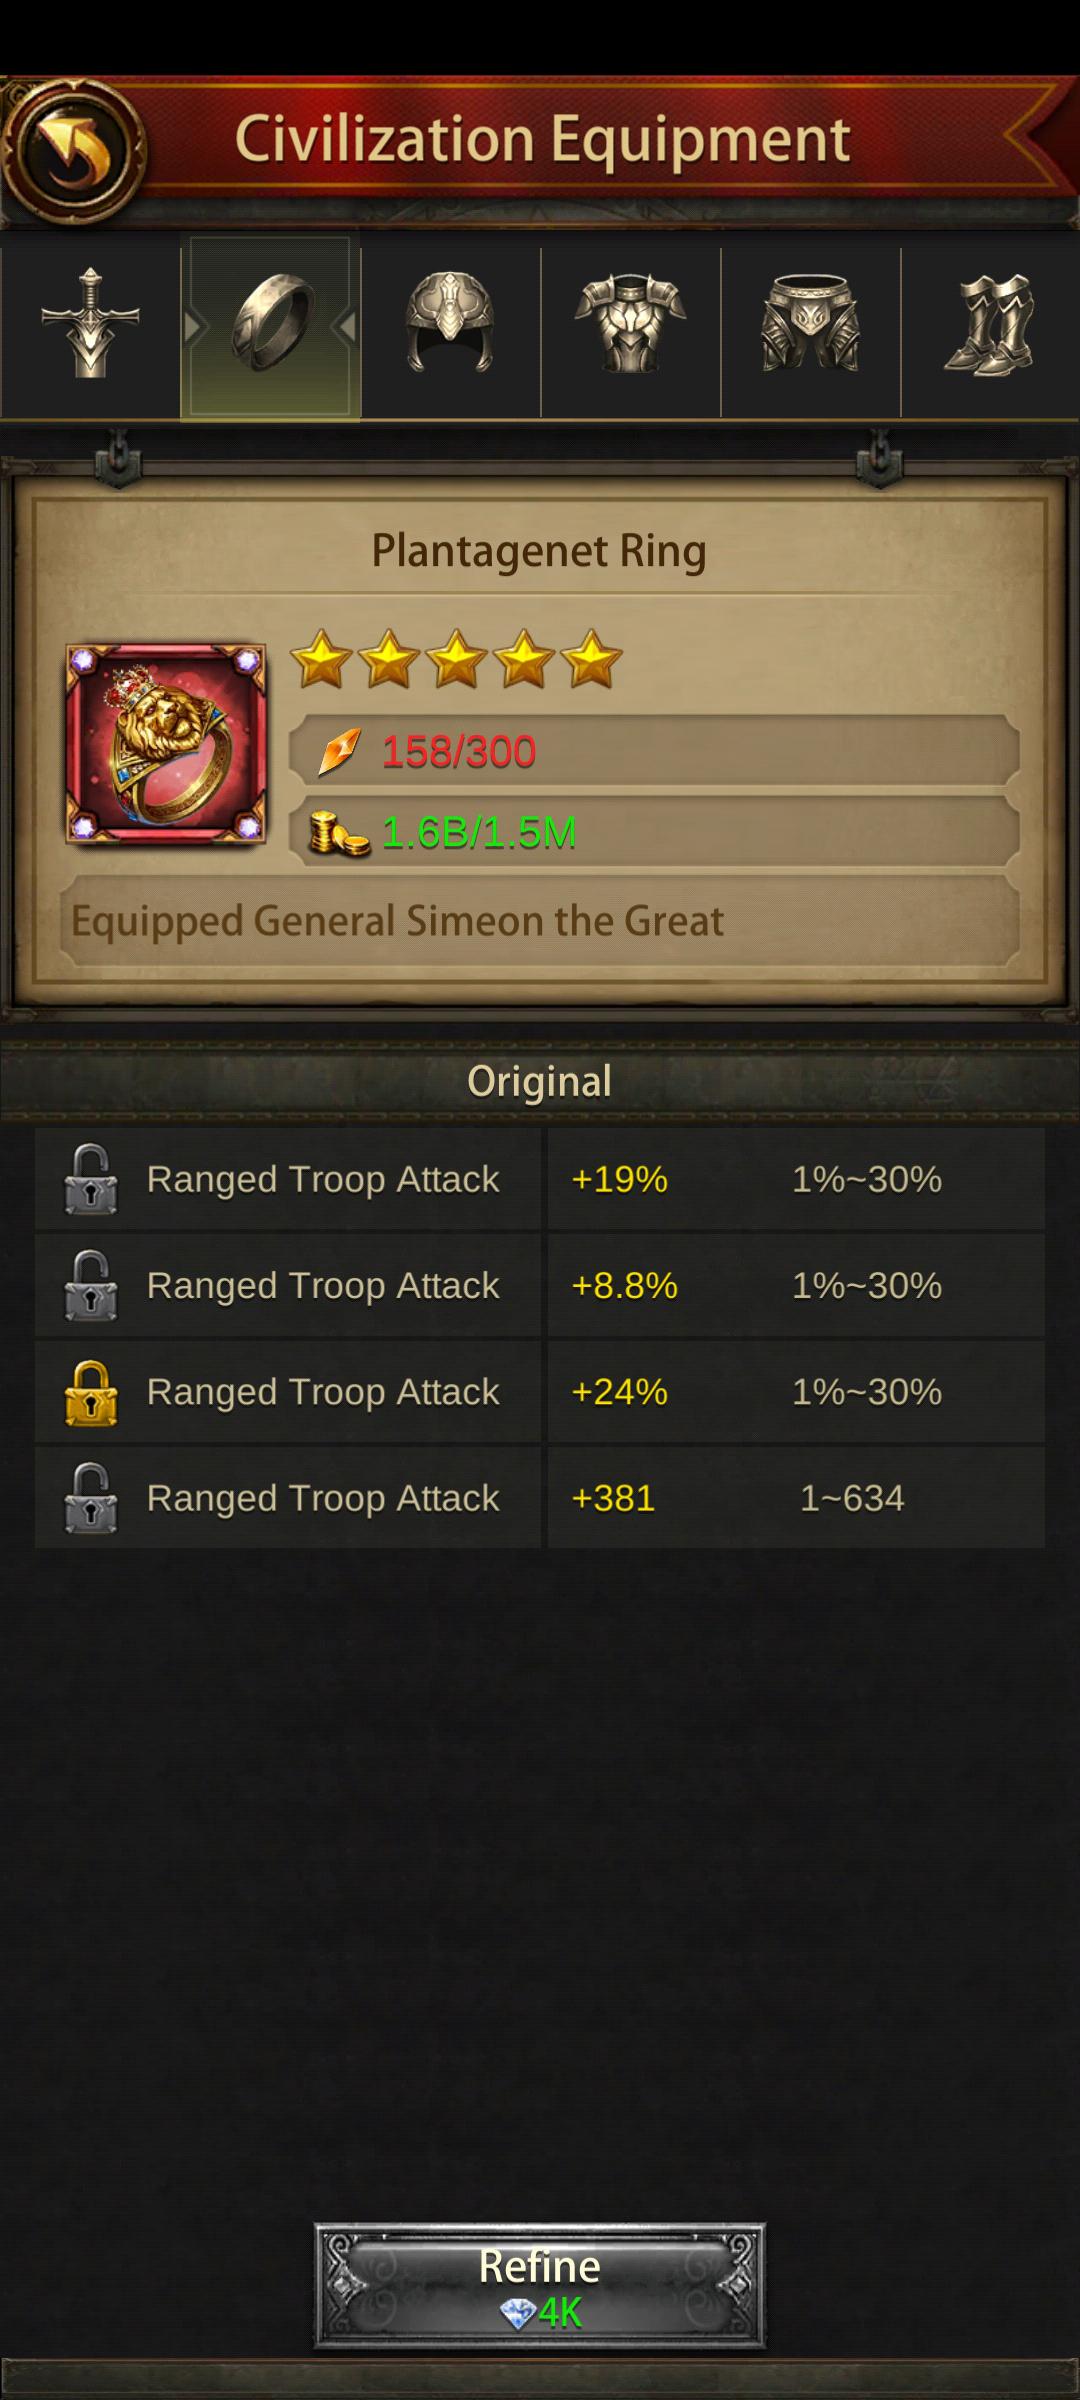Tap the 1~634 range for flat attack
The height and width of the screenshot is (2400, 1080).
(852, 1498)
